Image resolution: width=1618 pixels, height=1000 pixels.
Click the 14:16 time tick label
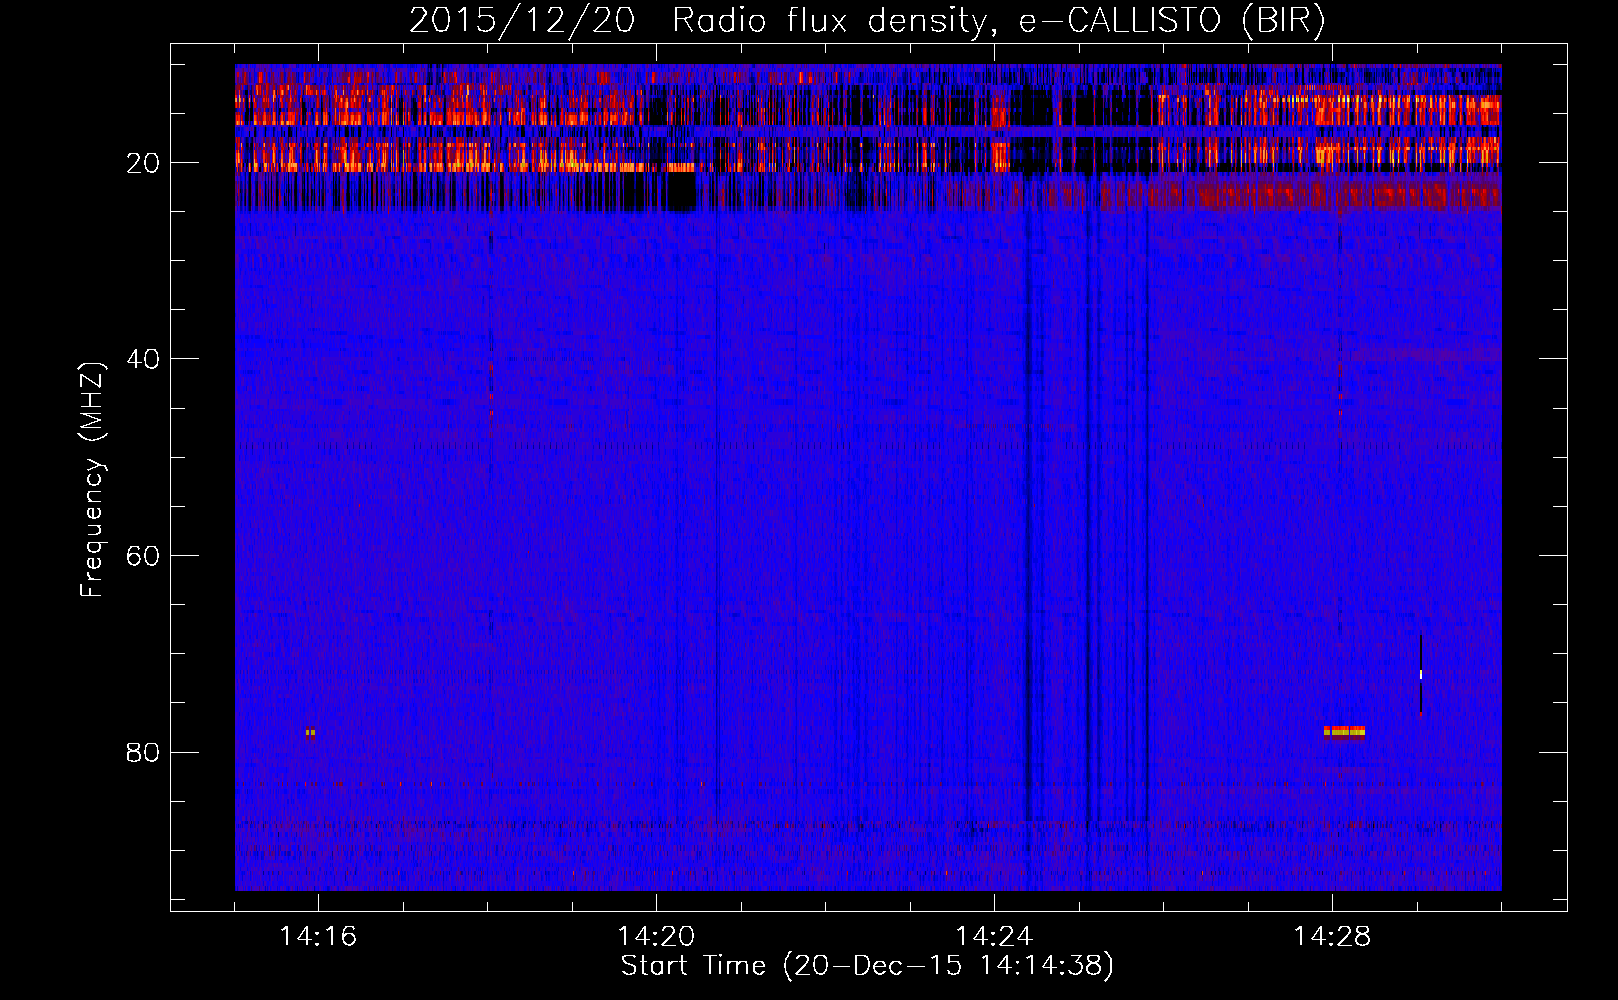(318, 937)
